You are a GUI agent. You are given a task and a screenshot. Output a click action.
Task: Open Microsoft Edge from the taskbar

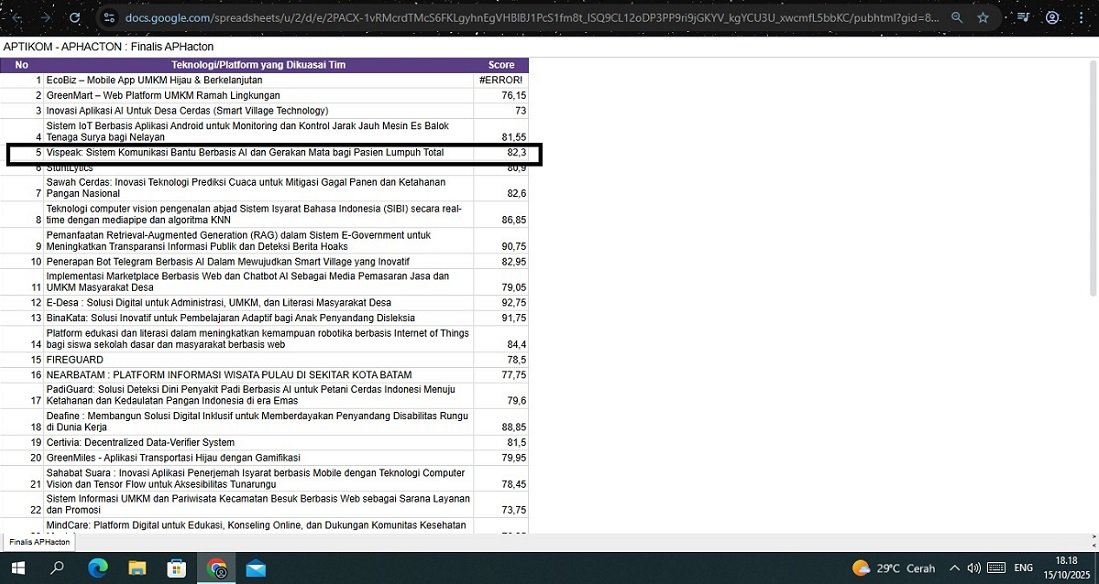pyautogui.click(x=97, y=568)
